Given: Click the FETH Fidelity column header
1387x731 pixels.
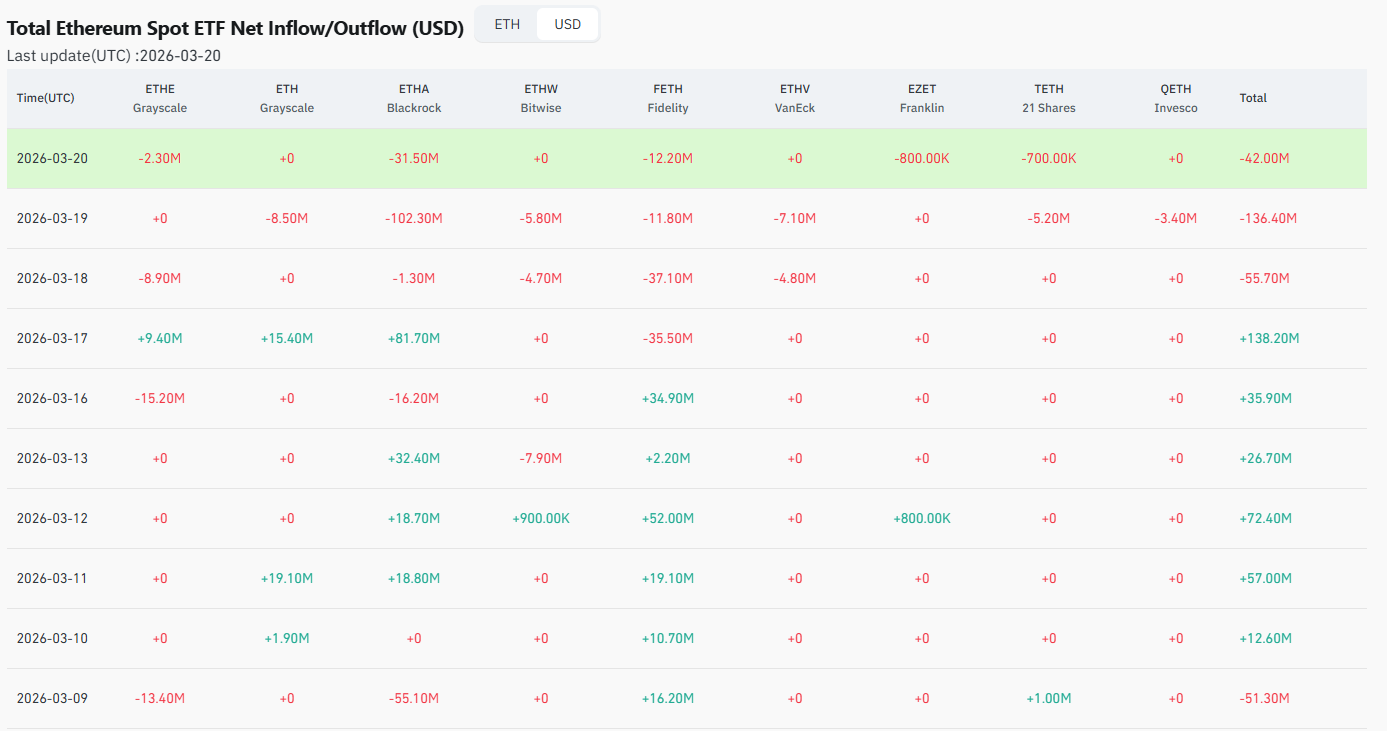Looking at the screenshot, I should pos(668,98).
